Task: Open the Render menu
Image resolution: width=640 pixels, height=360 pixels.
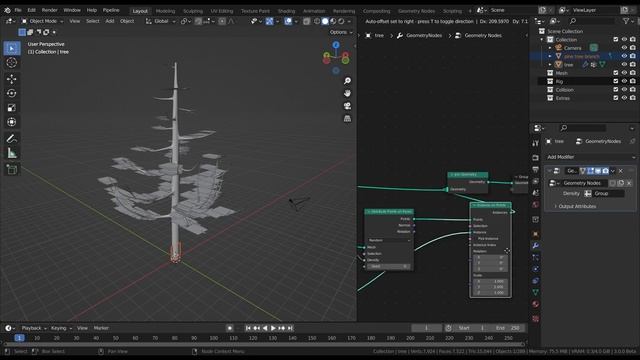Action: (49, 10)
